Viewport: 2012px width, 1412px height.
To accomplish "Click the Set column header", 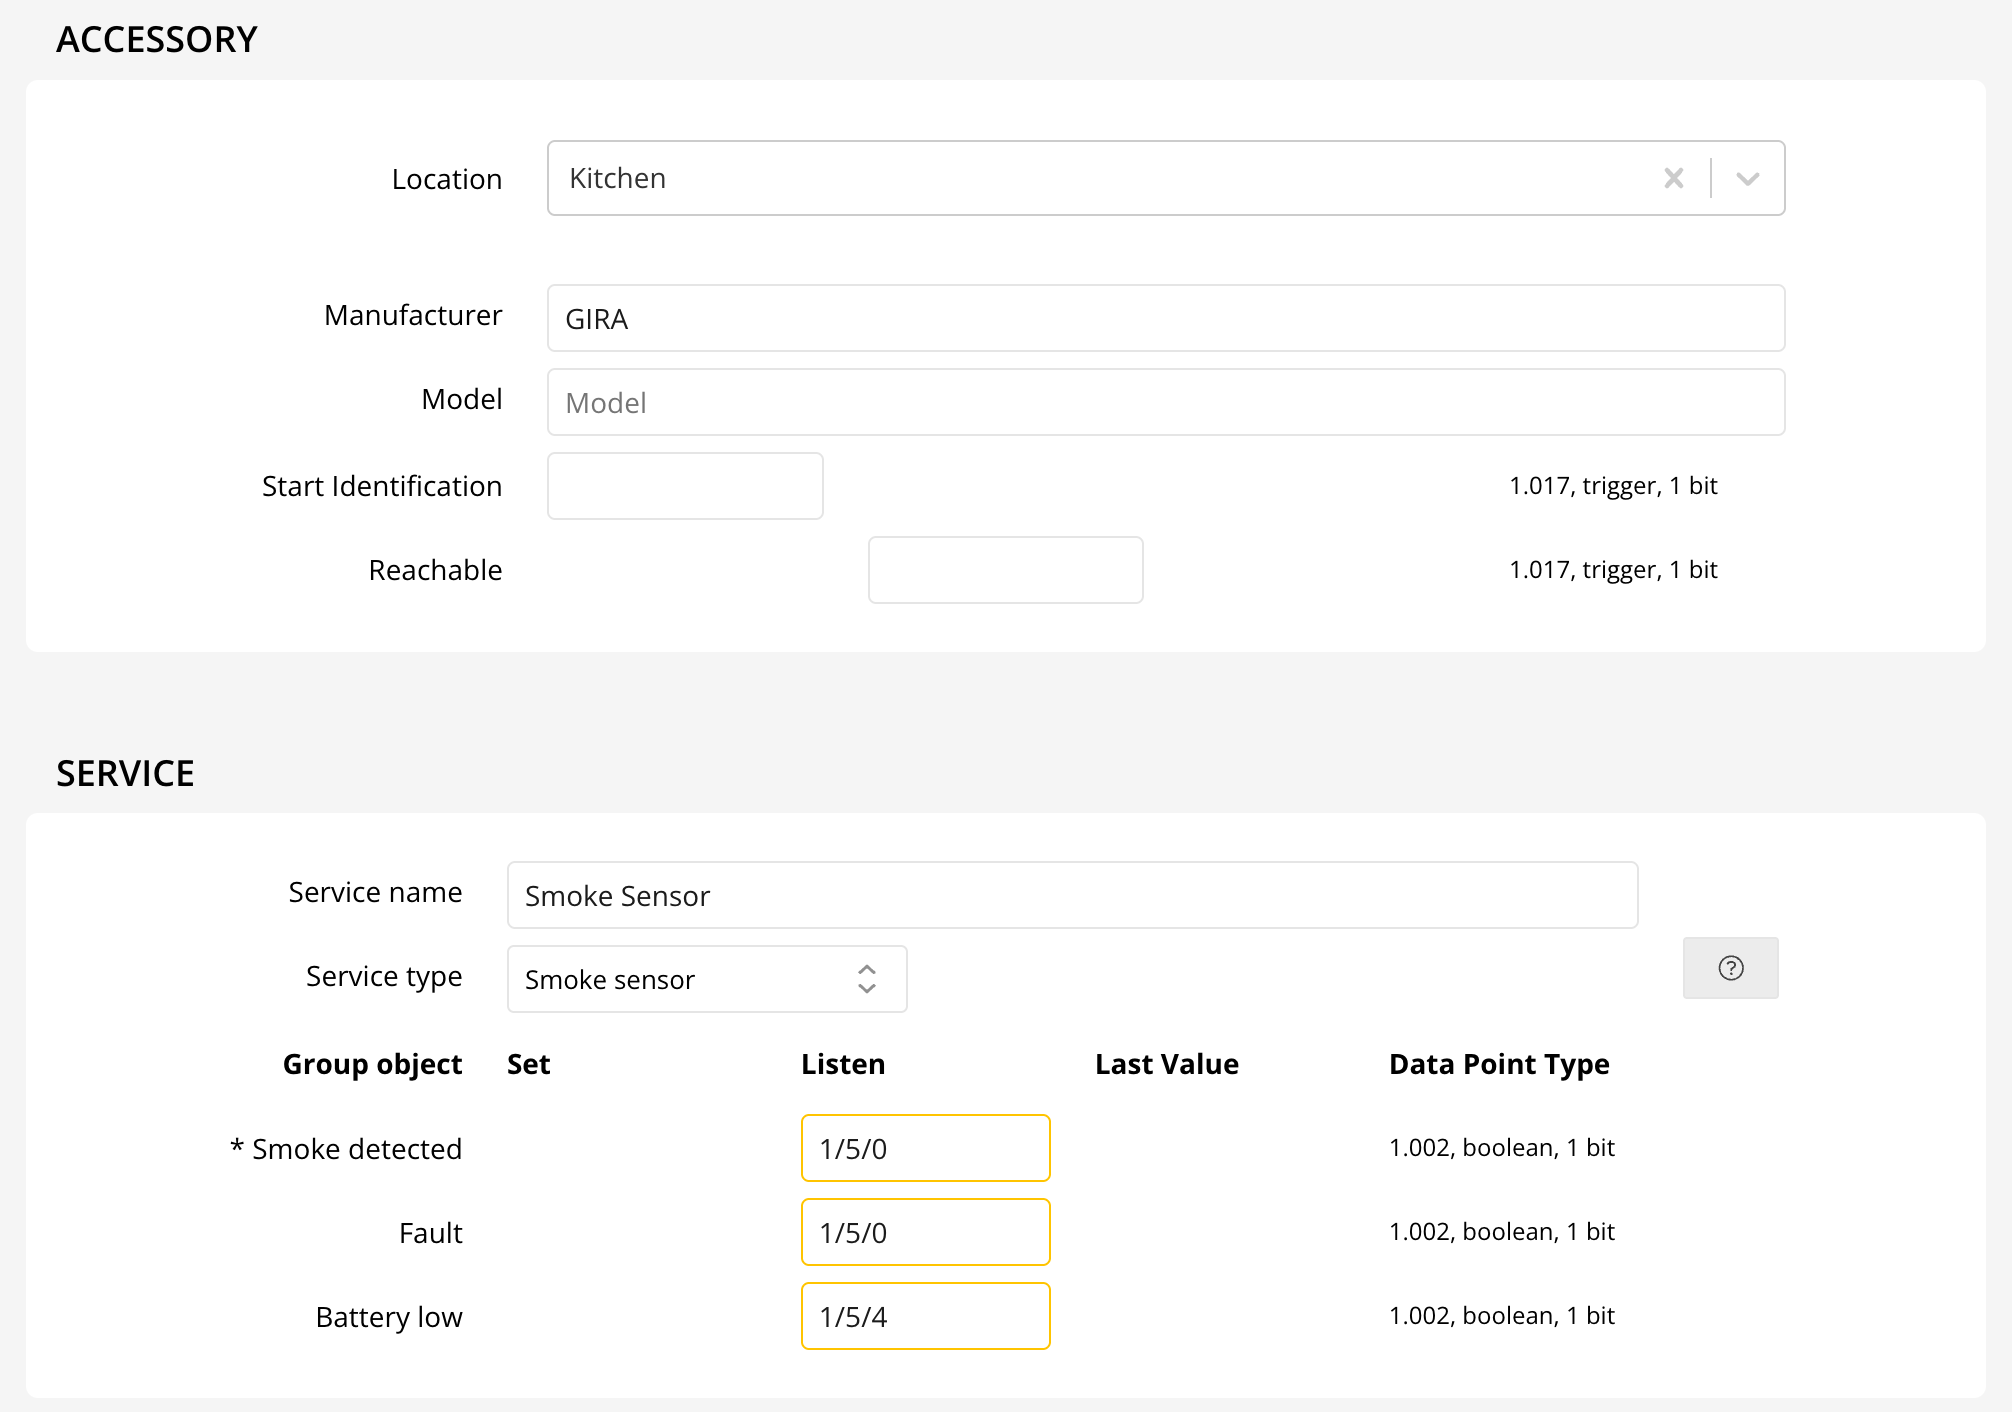I will [528, 1065].
